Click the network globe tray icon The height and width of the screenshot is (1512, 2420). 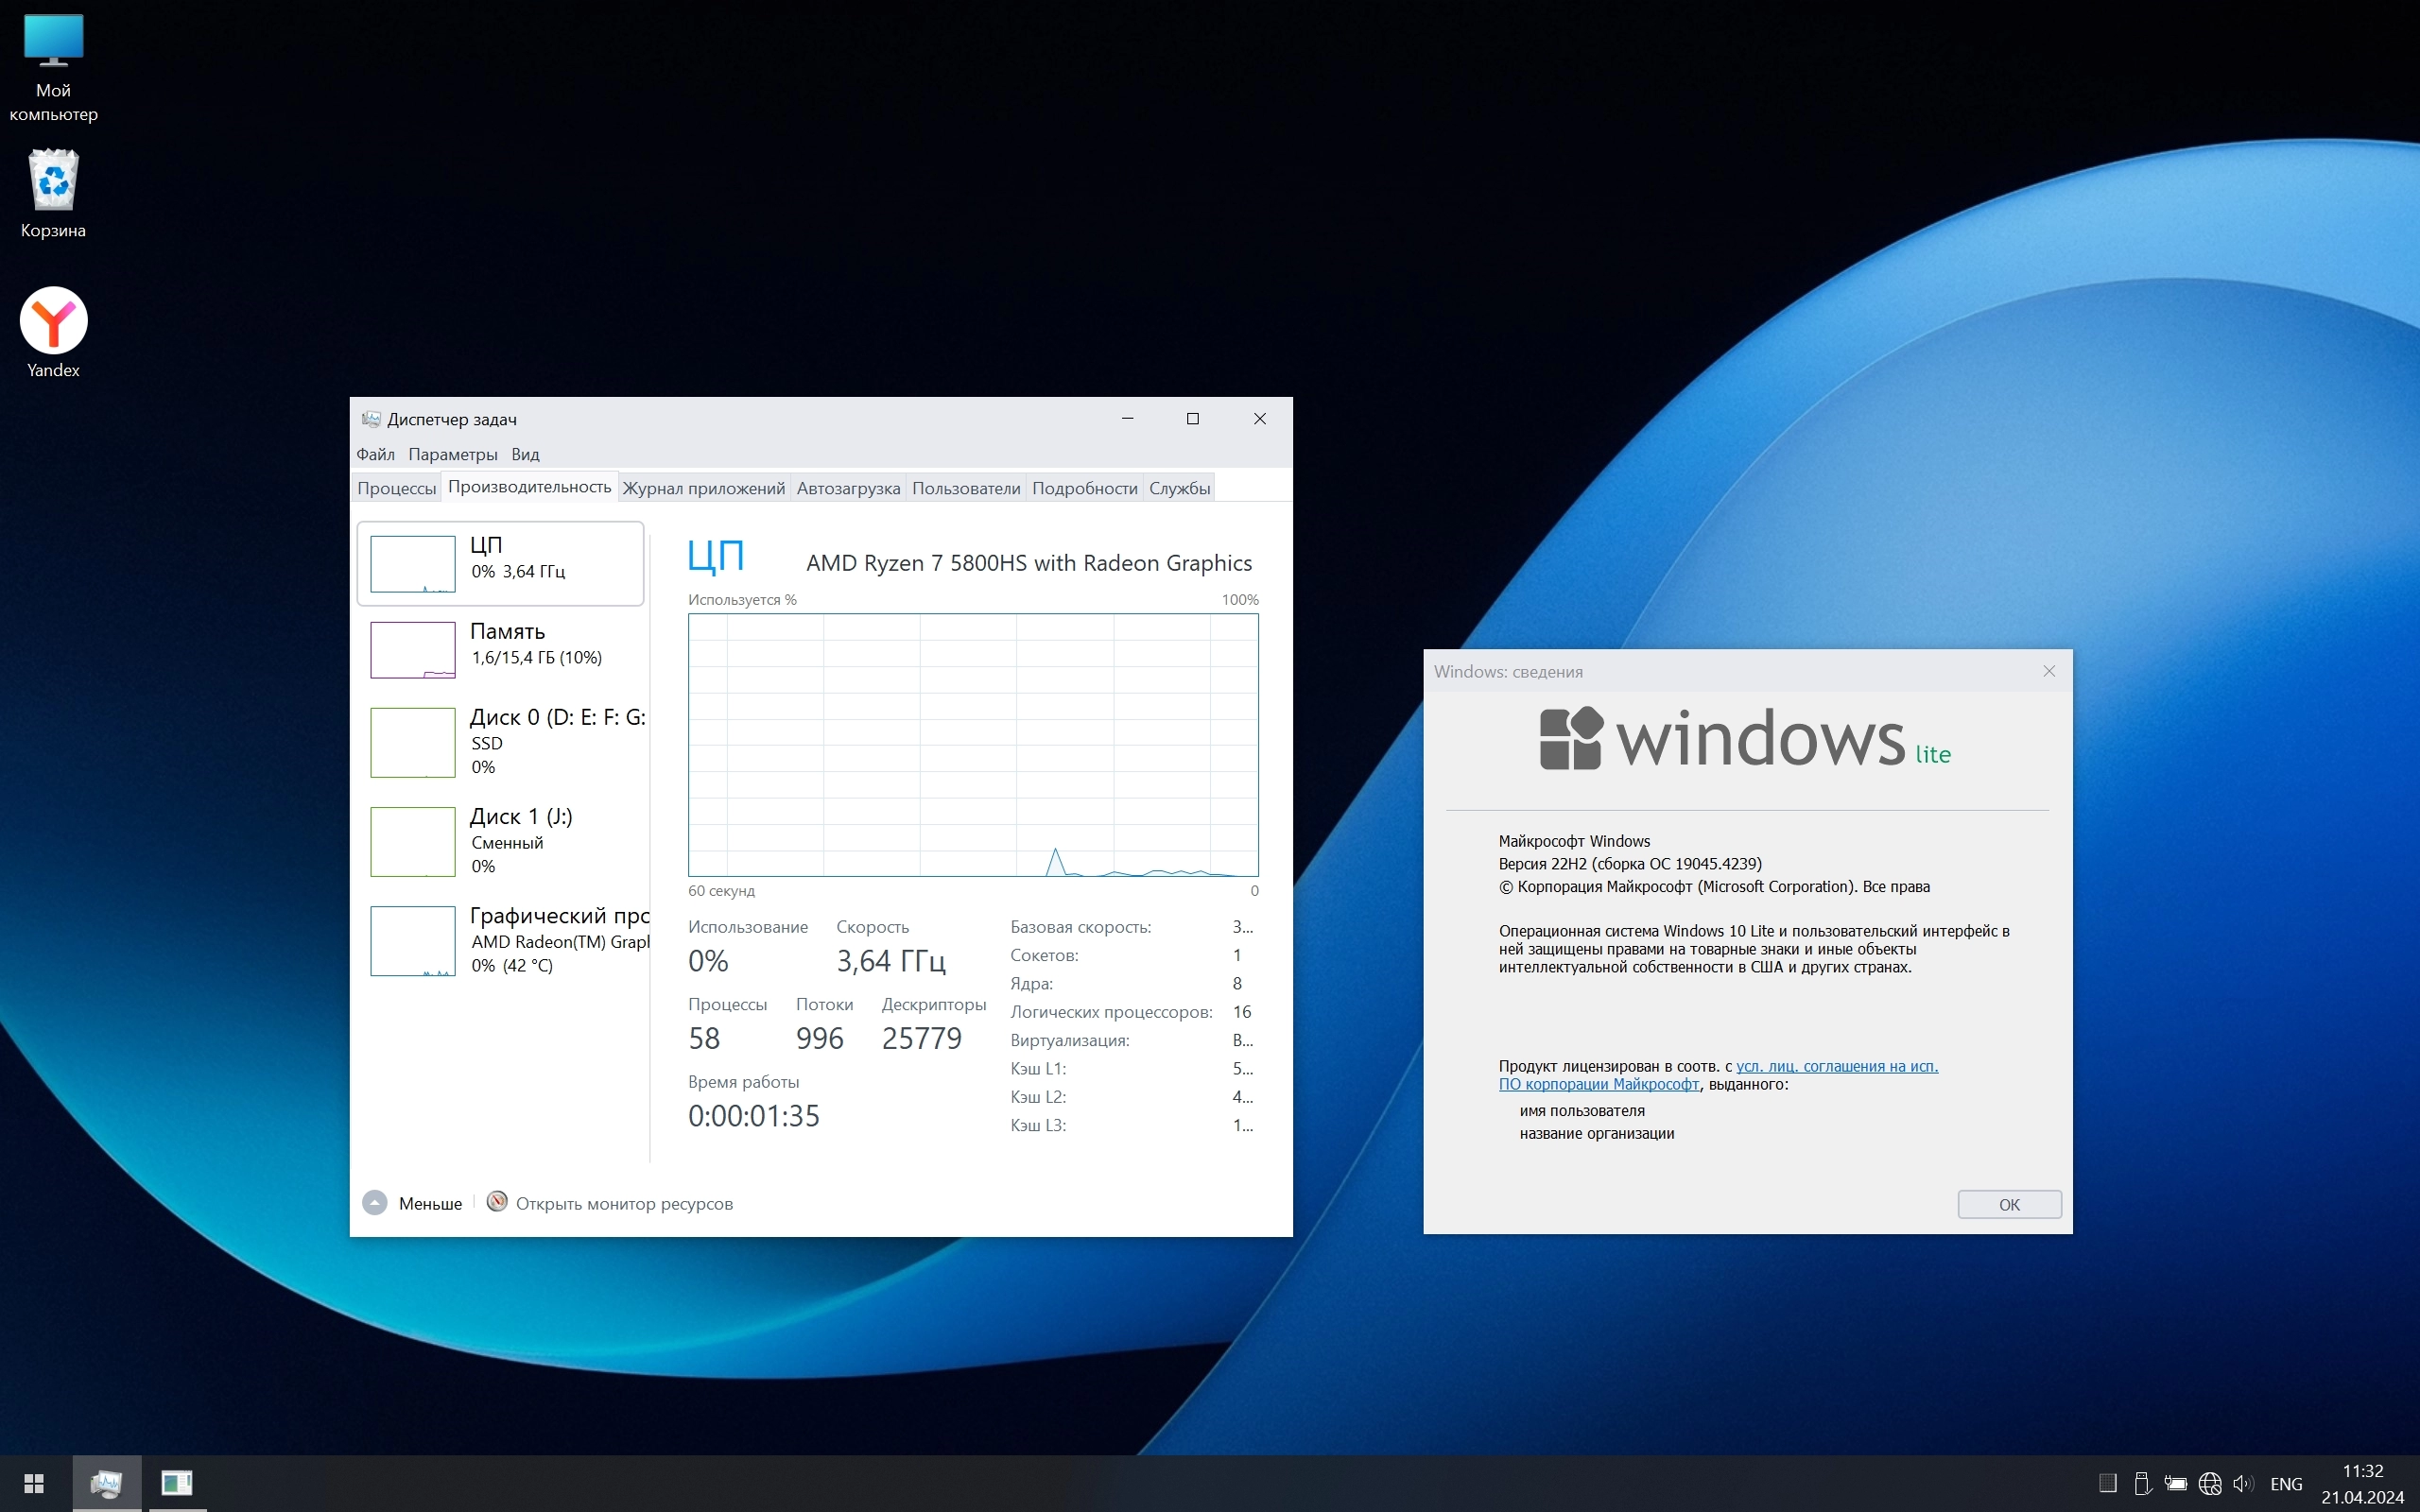2210,1483
